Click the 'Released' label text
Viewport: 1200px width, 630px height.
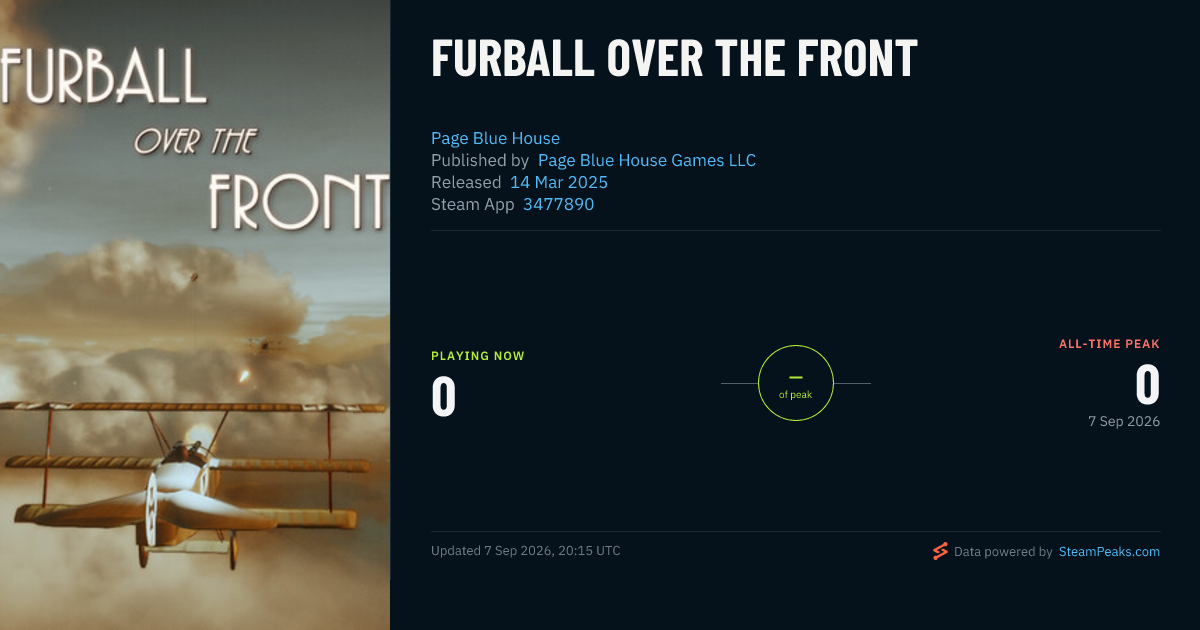tap(466, 182)
